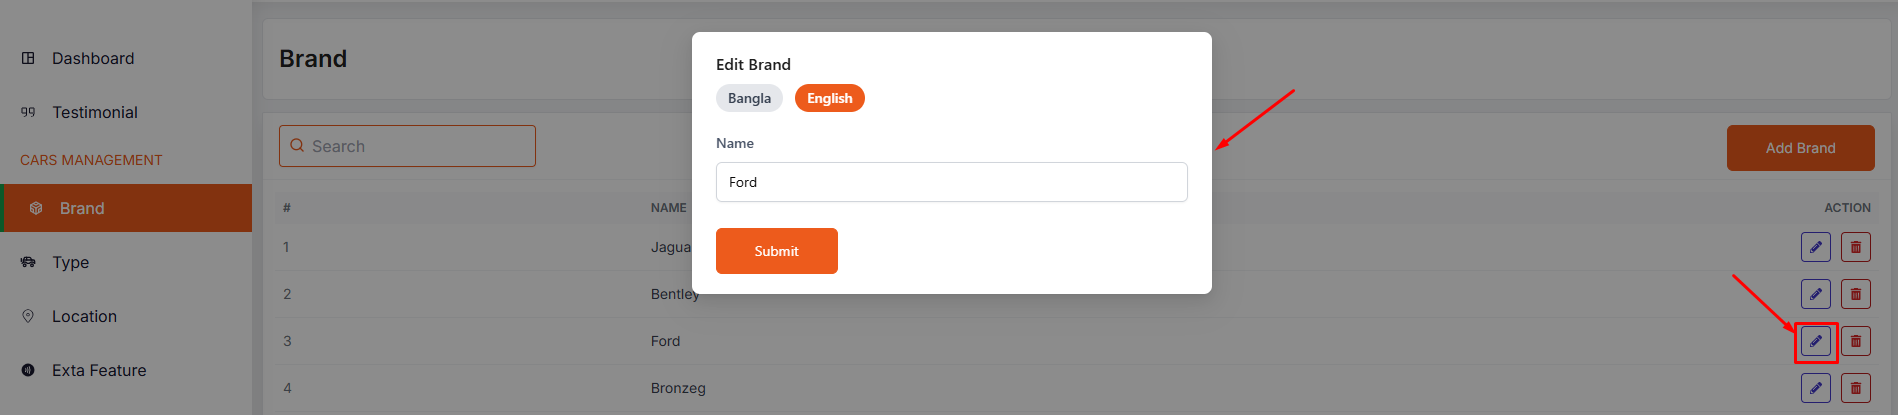Delete the Bentley brand with trash icon
The height and width of the screenshot is (415, 1898).
[x=1855, y=294]
